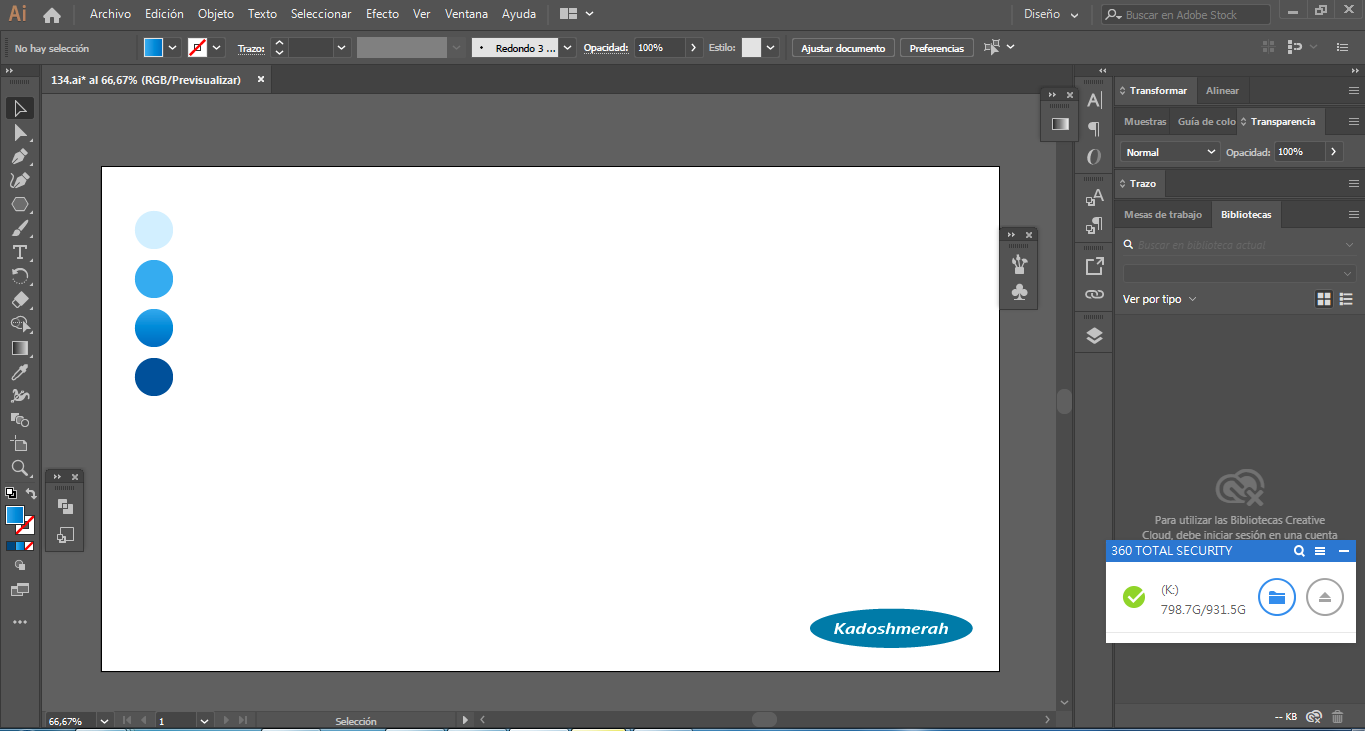Screen dimensions: 1365x731
Task: Open stroke weight dropdown
Action: pyautogui.click(x=342, y=47)
